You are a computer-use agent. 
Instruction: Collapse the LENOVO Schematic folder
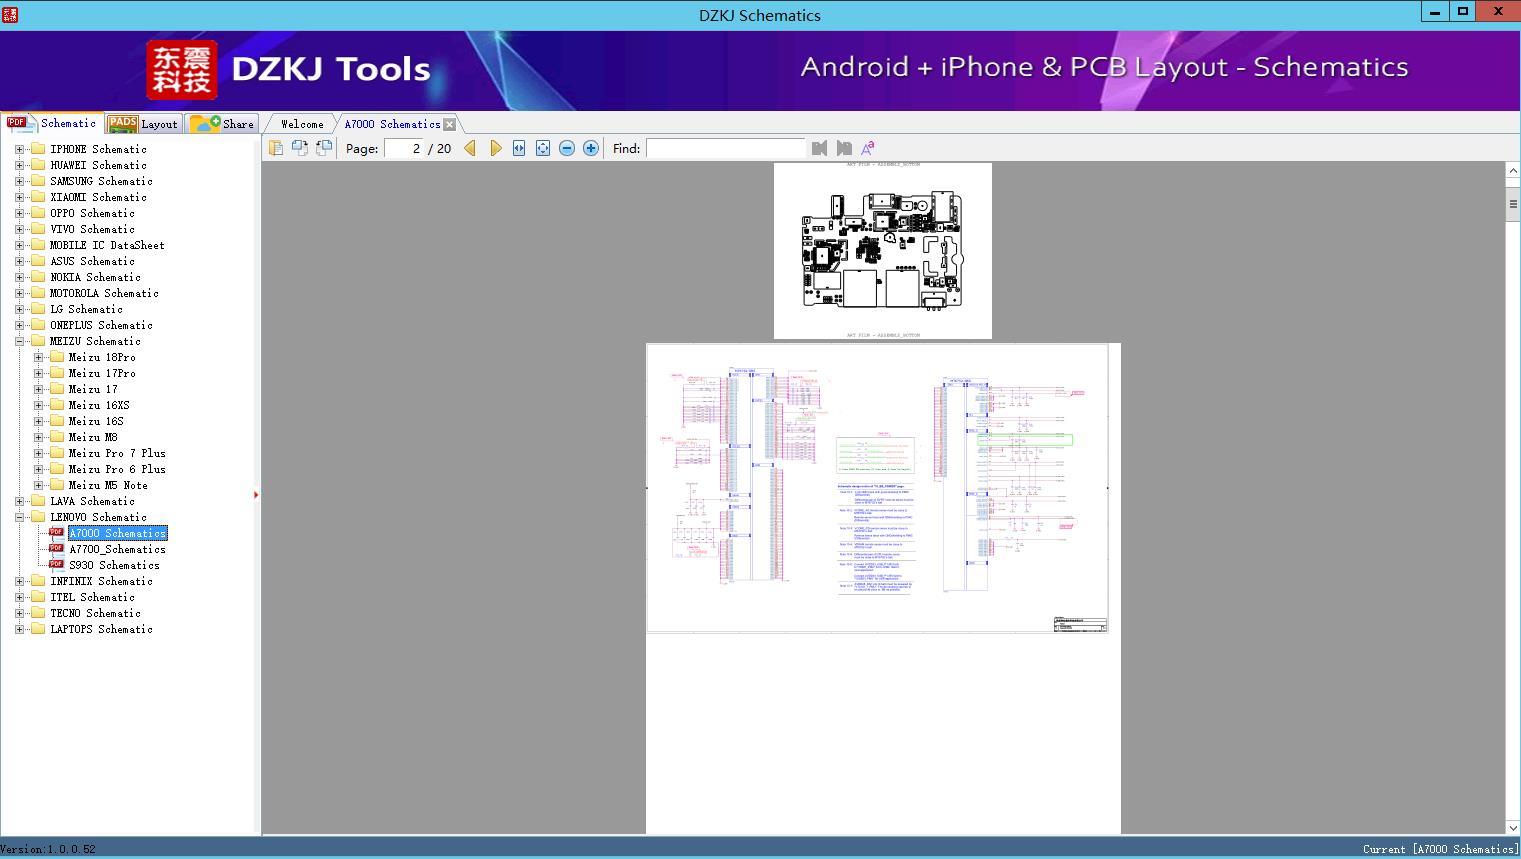19,517
